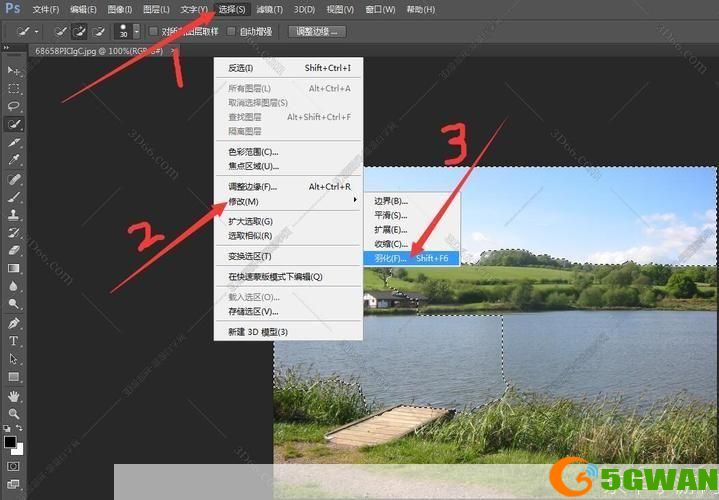
Task: Expand the 修改(M) submenu arrow
Action: [x=355, y=200]
